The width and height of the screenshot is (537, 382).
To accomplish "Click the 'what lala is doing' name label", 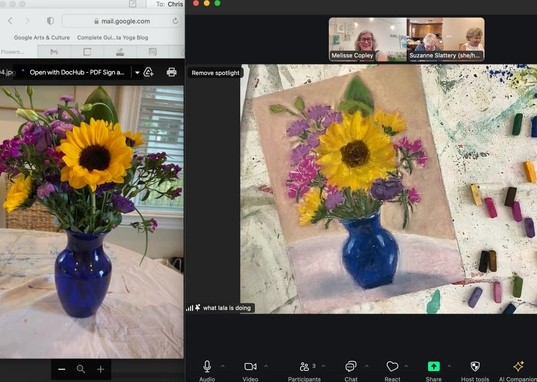I will 227,308.
